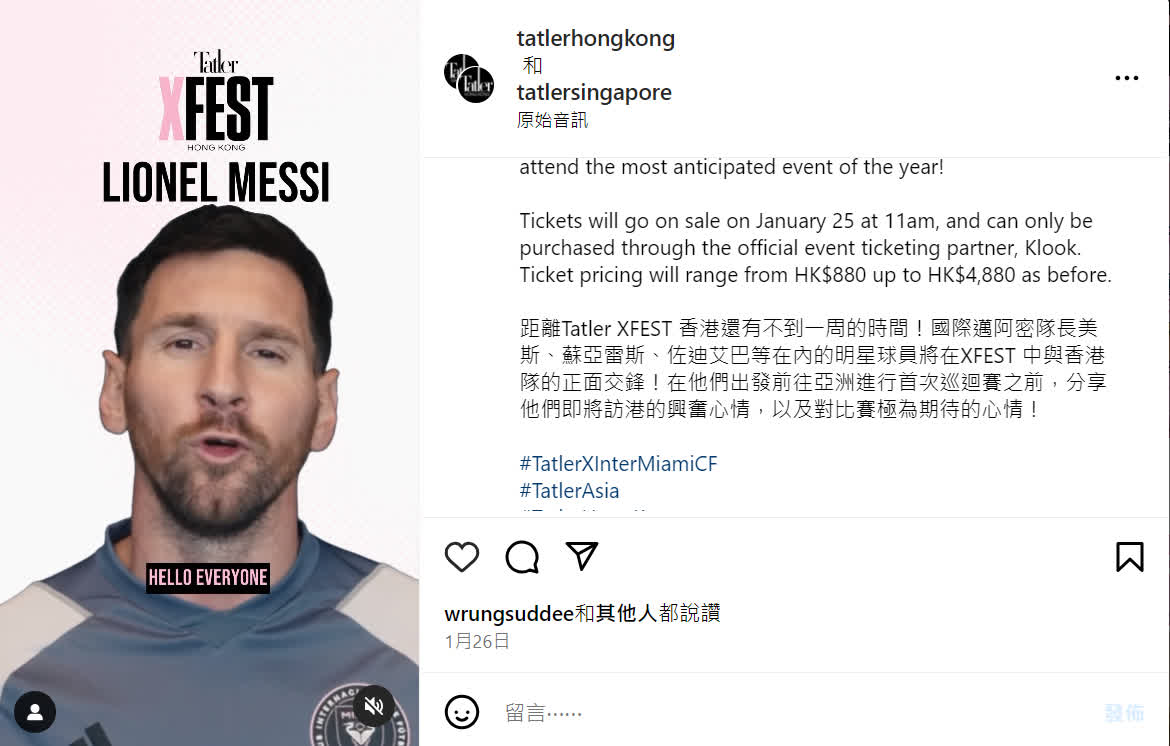View wrungsuddee's profile from likes
This screenshot has width=1170, height=746.
pos(509,614)
